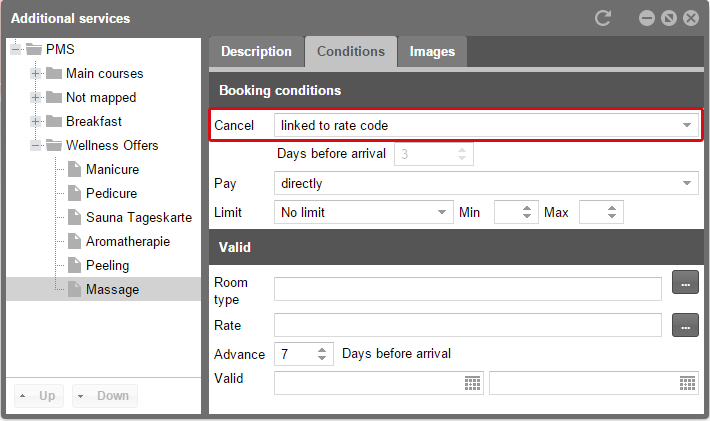
Task: Click the Room type input field
Action: pyautogui.click(x=468, y=289)
